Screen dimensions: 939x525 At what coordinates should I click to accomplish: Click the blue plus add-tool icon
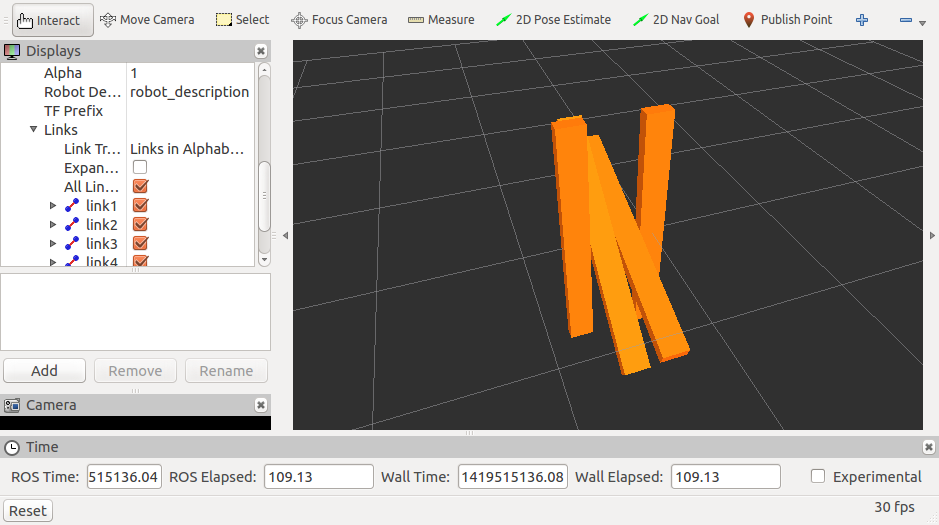[862, 20]
